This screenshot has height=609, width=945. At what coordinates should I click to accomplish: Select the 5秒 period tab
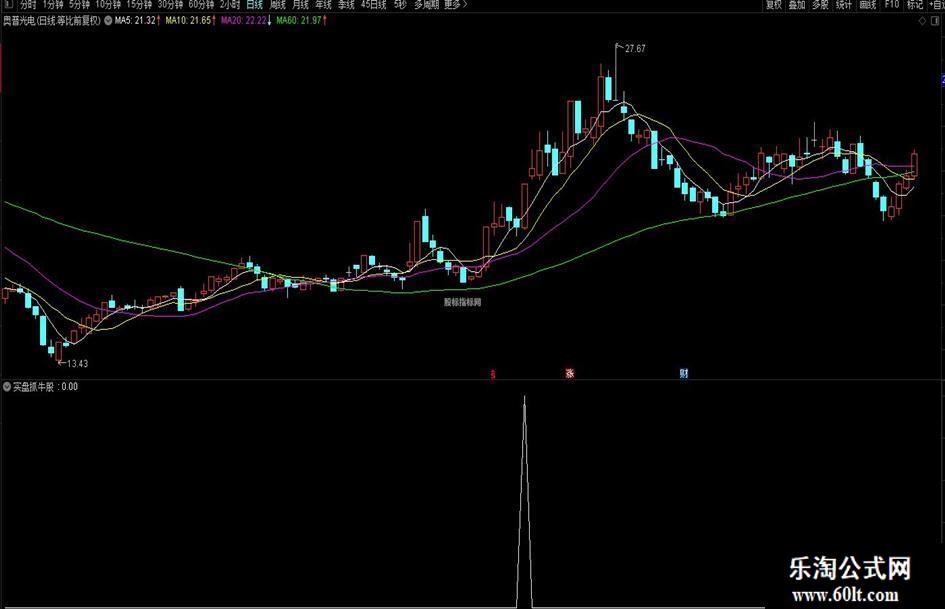(400, 5)
